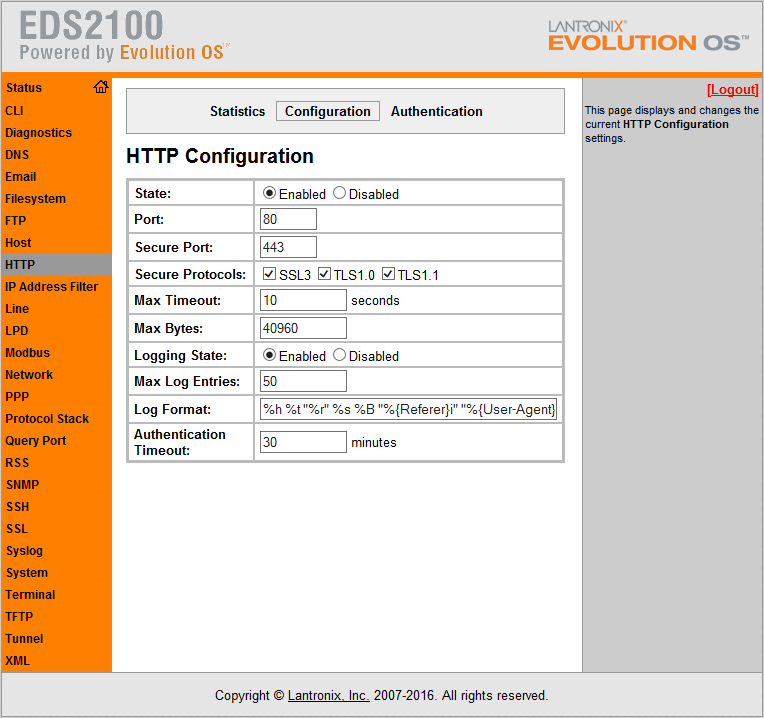Open the Statistics tab
The image size is (764, 718).
[x=237, y=111]
